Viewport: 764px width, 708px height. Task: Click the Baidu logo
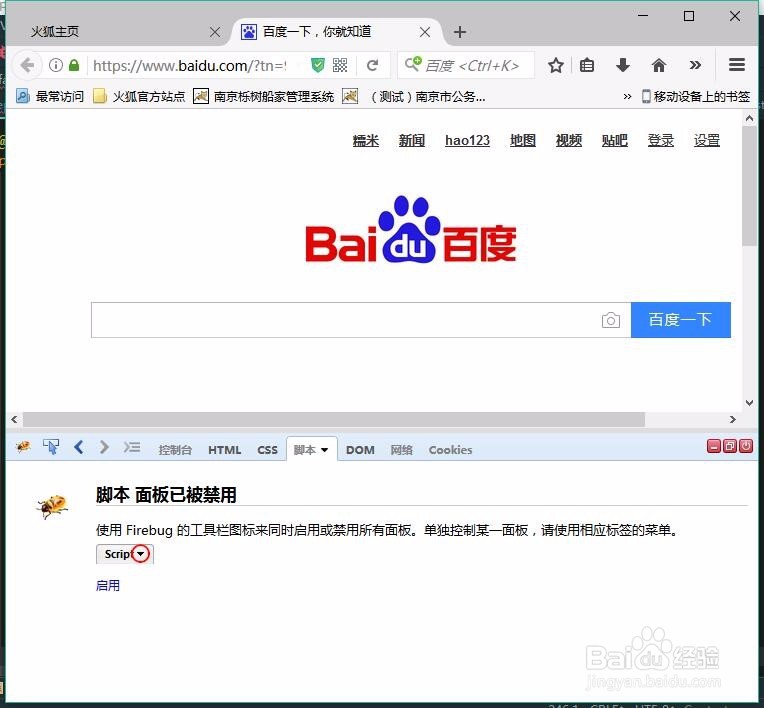click(411, 229)
